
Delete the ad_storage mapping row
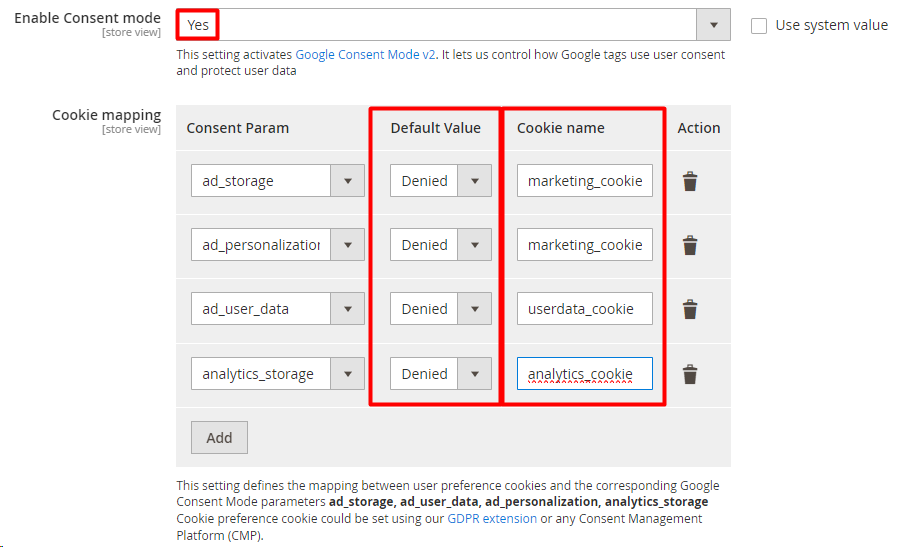tap(690, 181)
